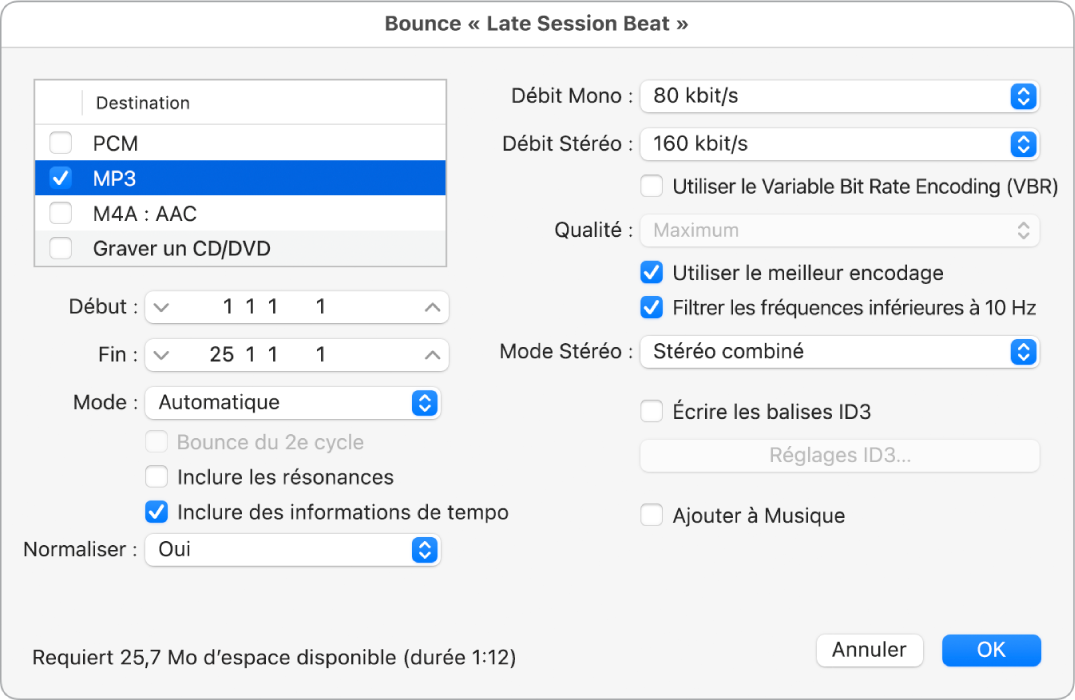Check Ajouter à Musique
This screenshot has width=1075, height=700.
pyautogui.click(x=651, y=515)
